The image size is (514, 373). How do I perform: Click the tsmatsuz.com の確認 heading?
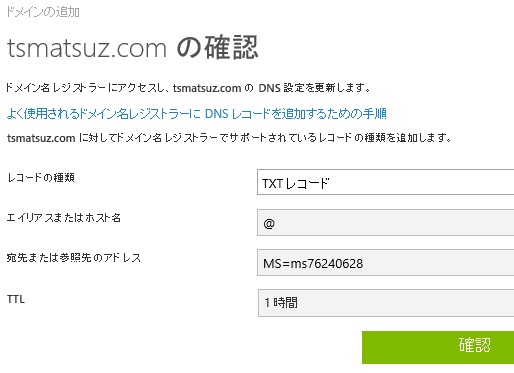click(132, 48)
